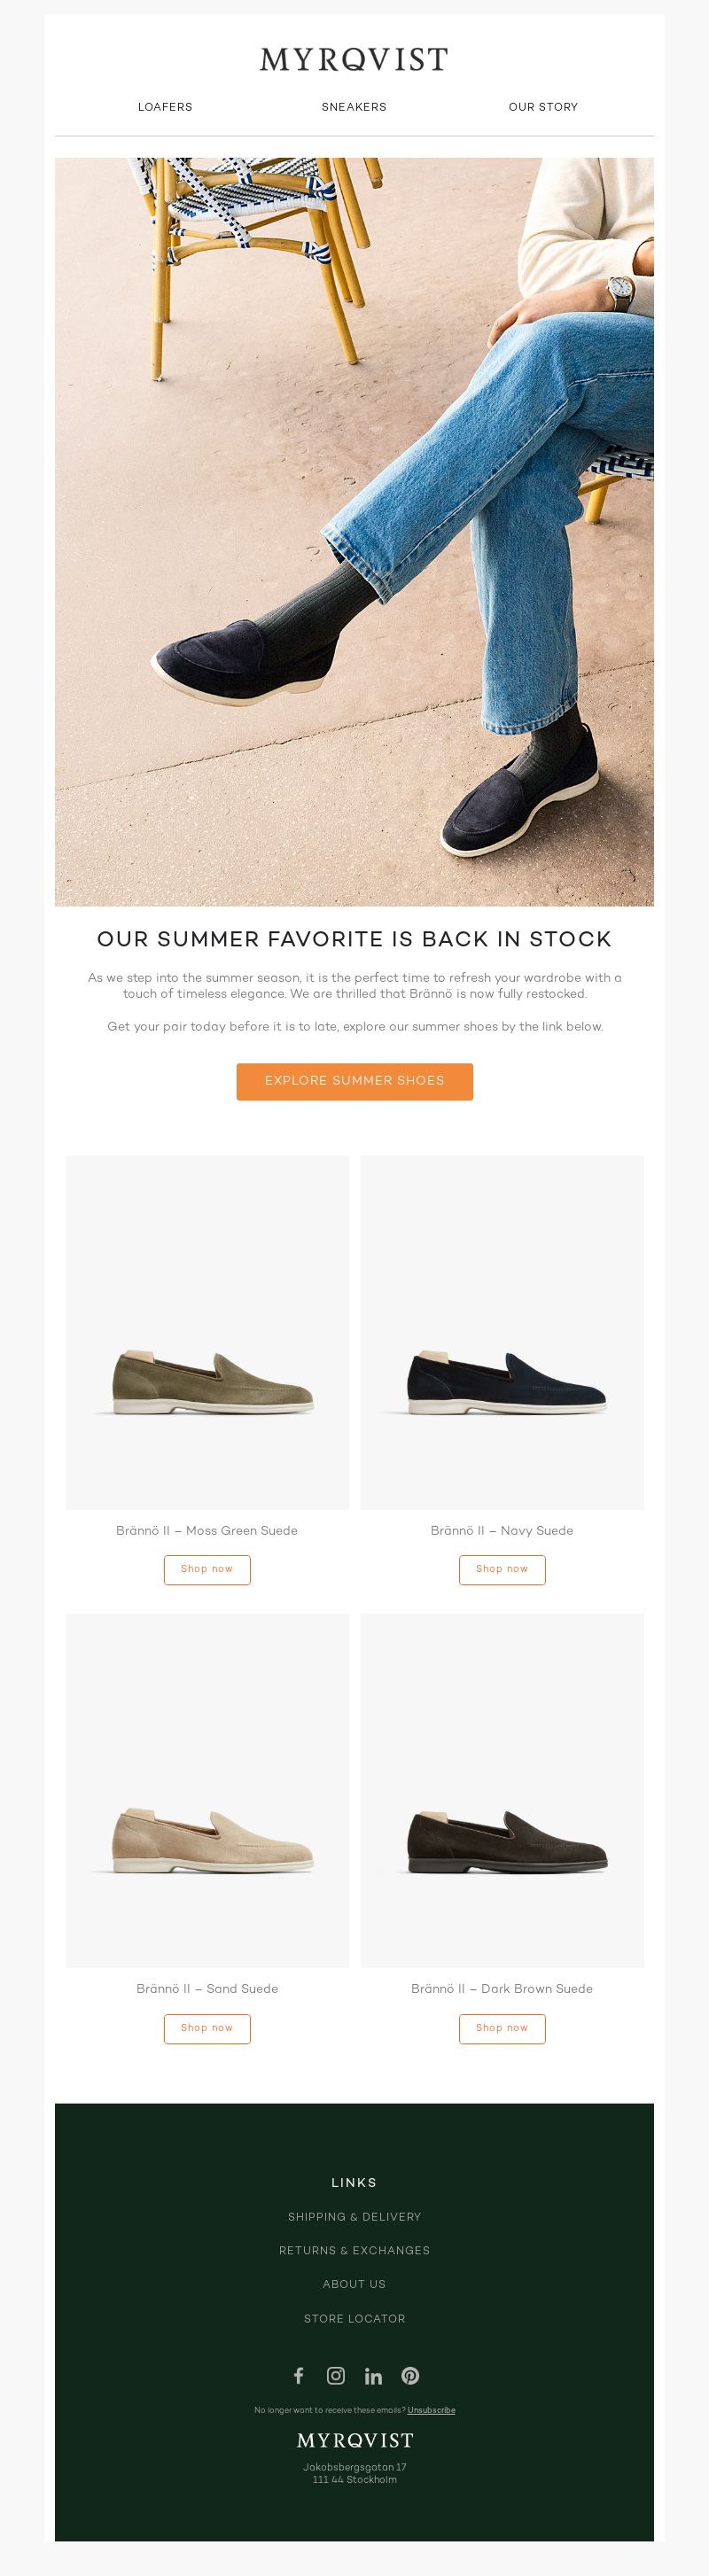
Task: Visit the Store Locator link
Action: click(354, 2319)
